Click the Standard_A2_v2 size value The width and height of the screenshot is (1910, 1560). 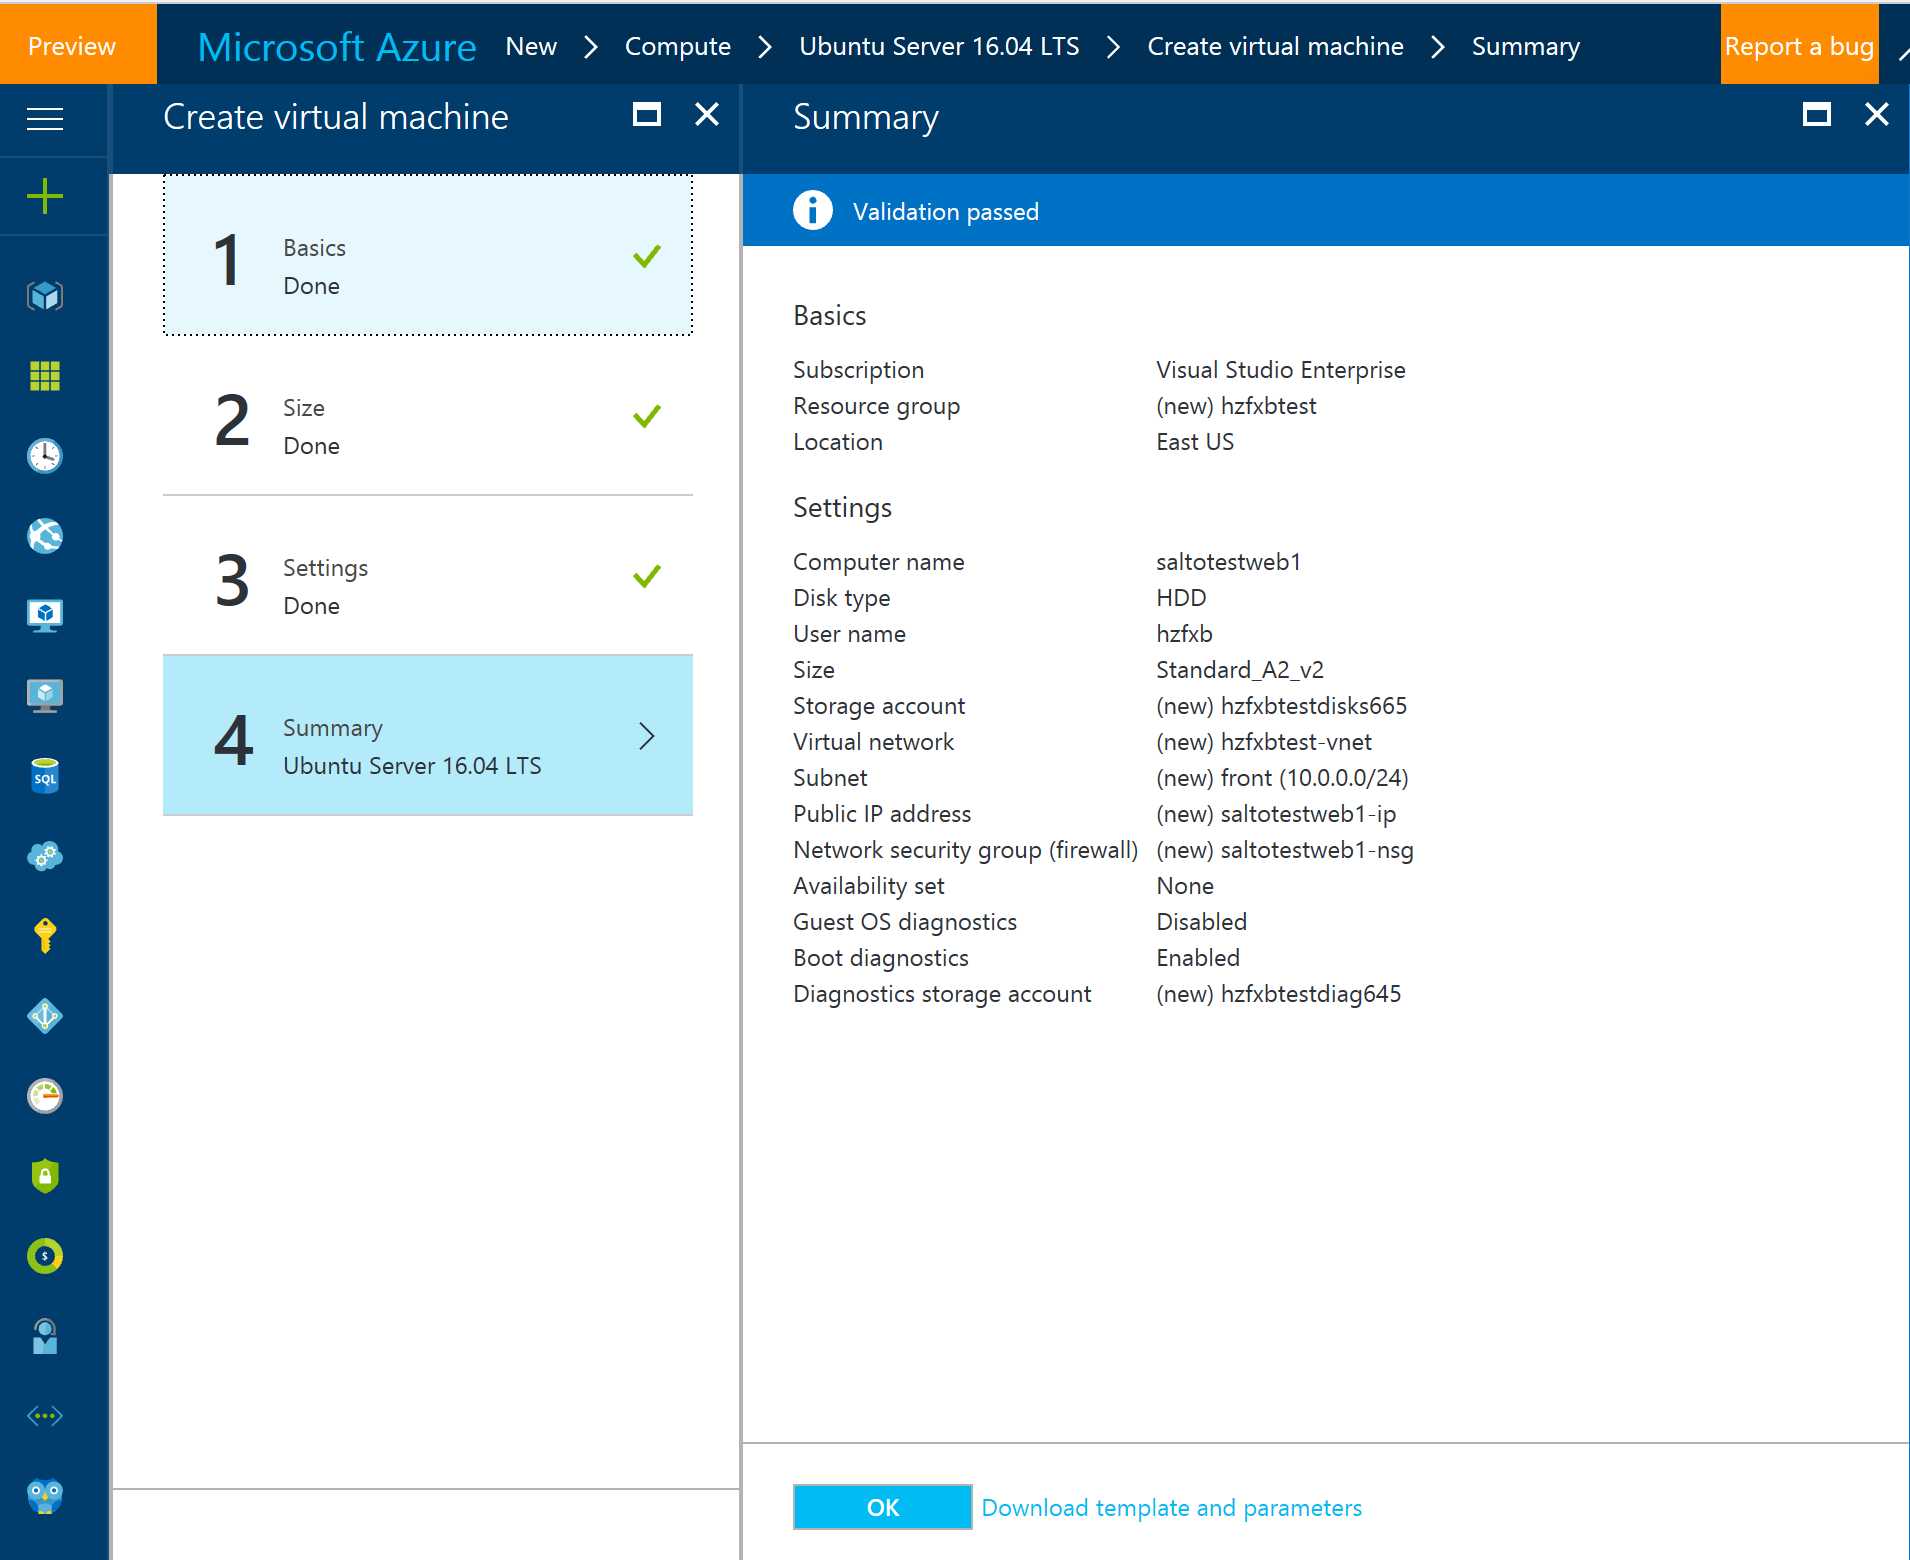click(1240, 670)
